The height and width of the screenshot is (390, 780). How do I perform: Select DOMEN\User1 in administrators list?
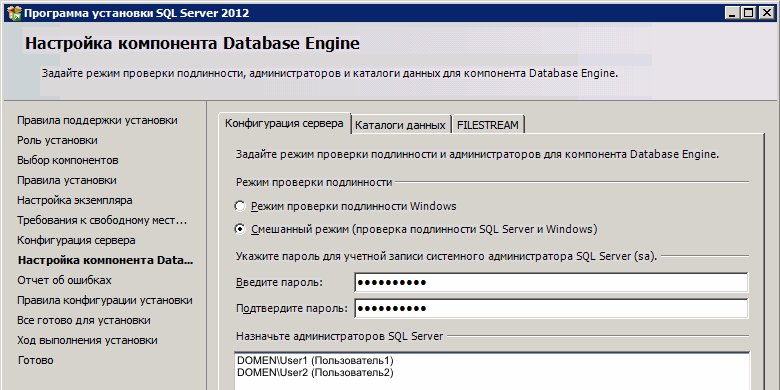(315, 360)
